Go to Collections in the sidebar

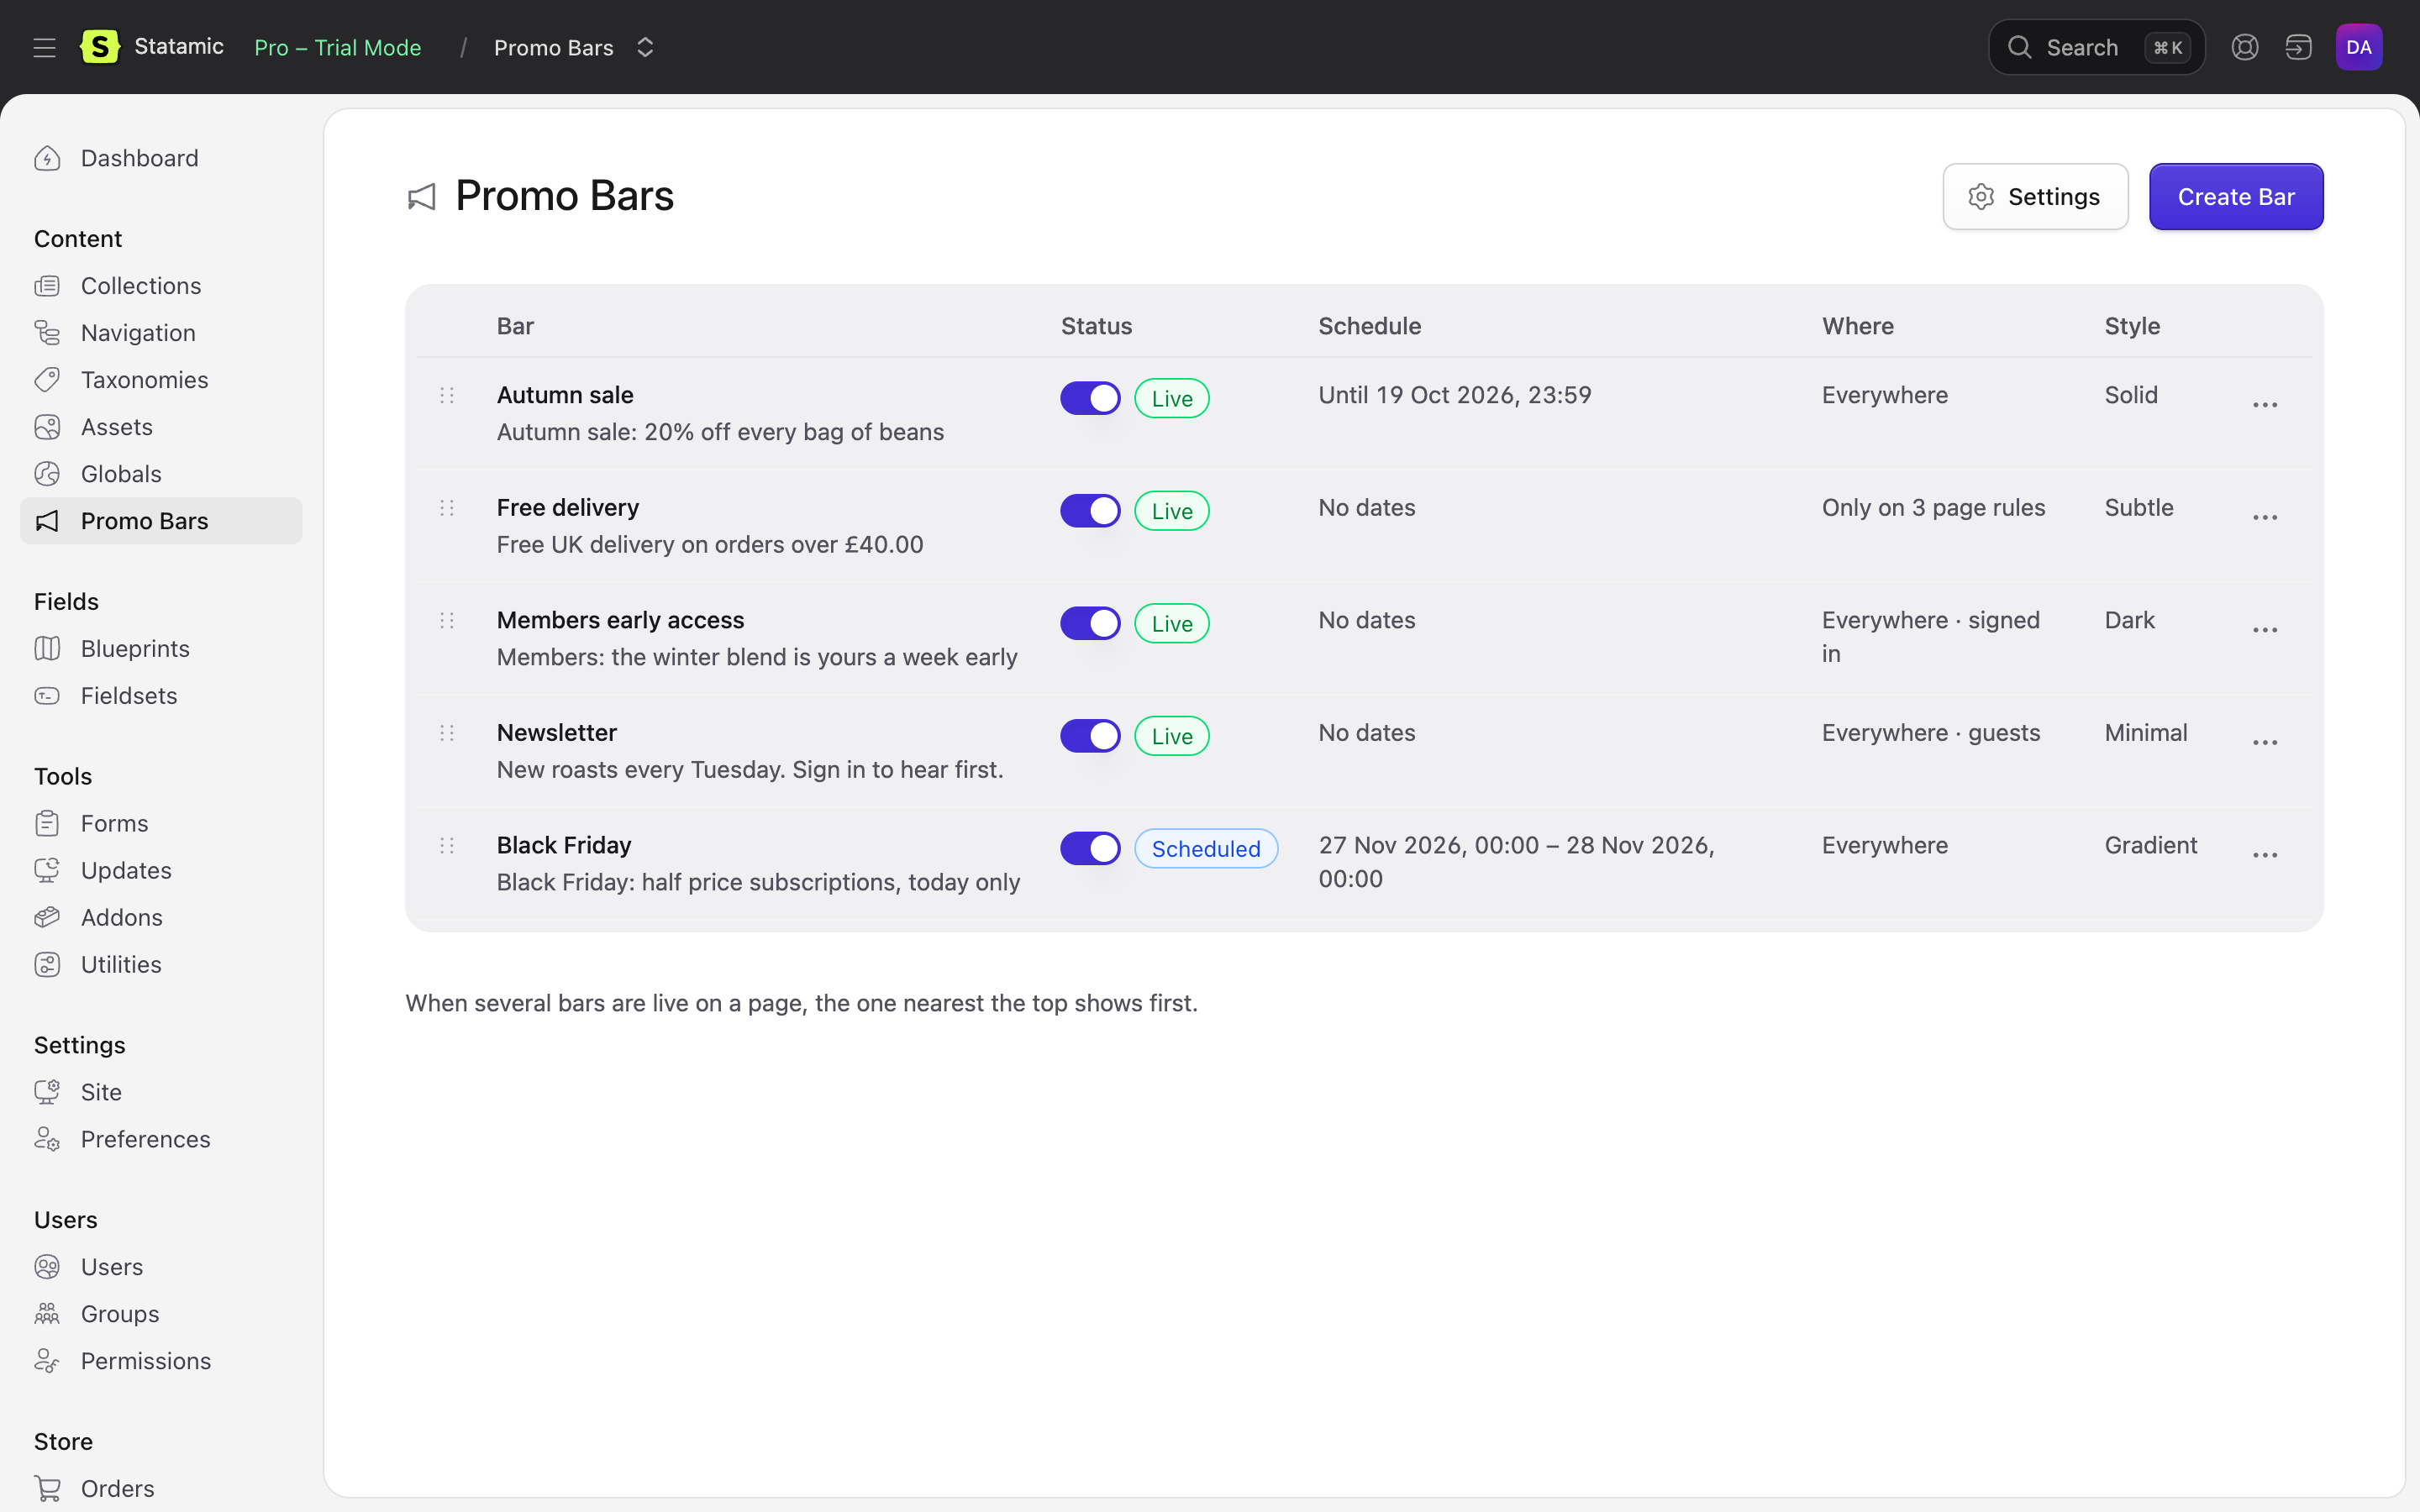click(x=161, y=286)
